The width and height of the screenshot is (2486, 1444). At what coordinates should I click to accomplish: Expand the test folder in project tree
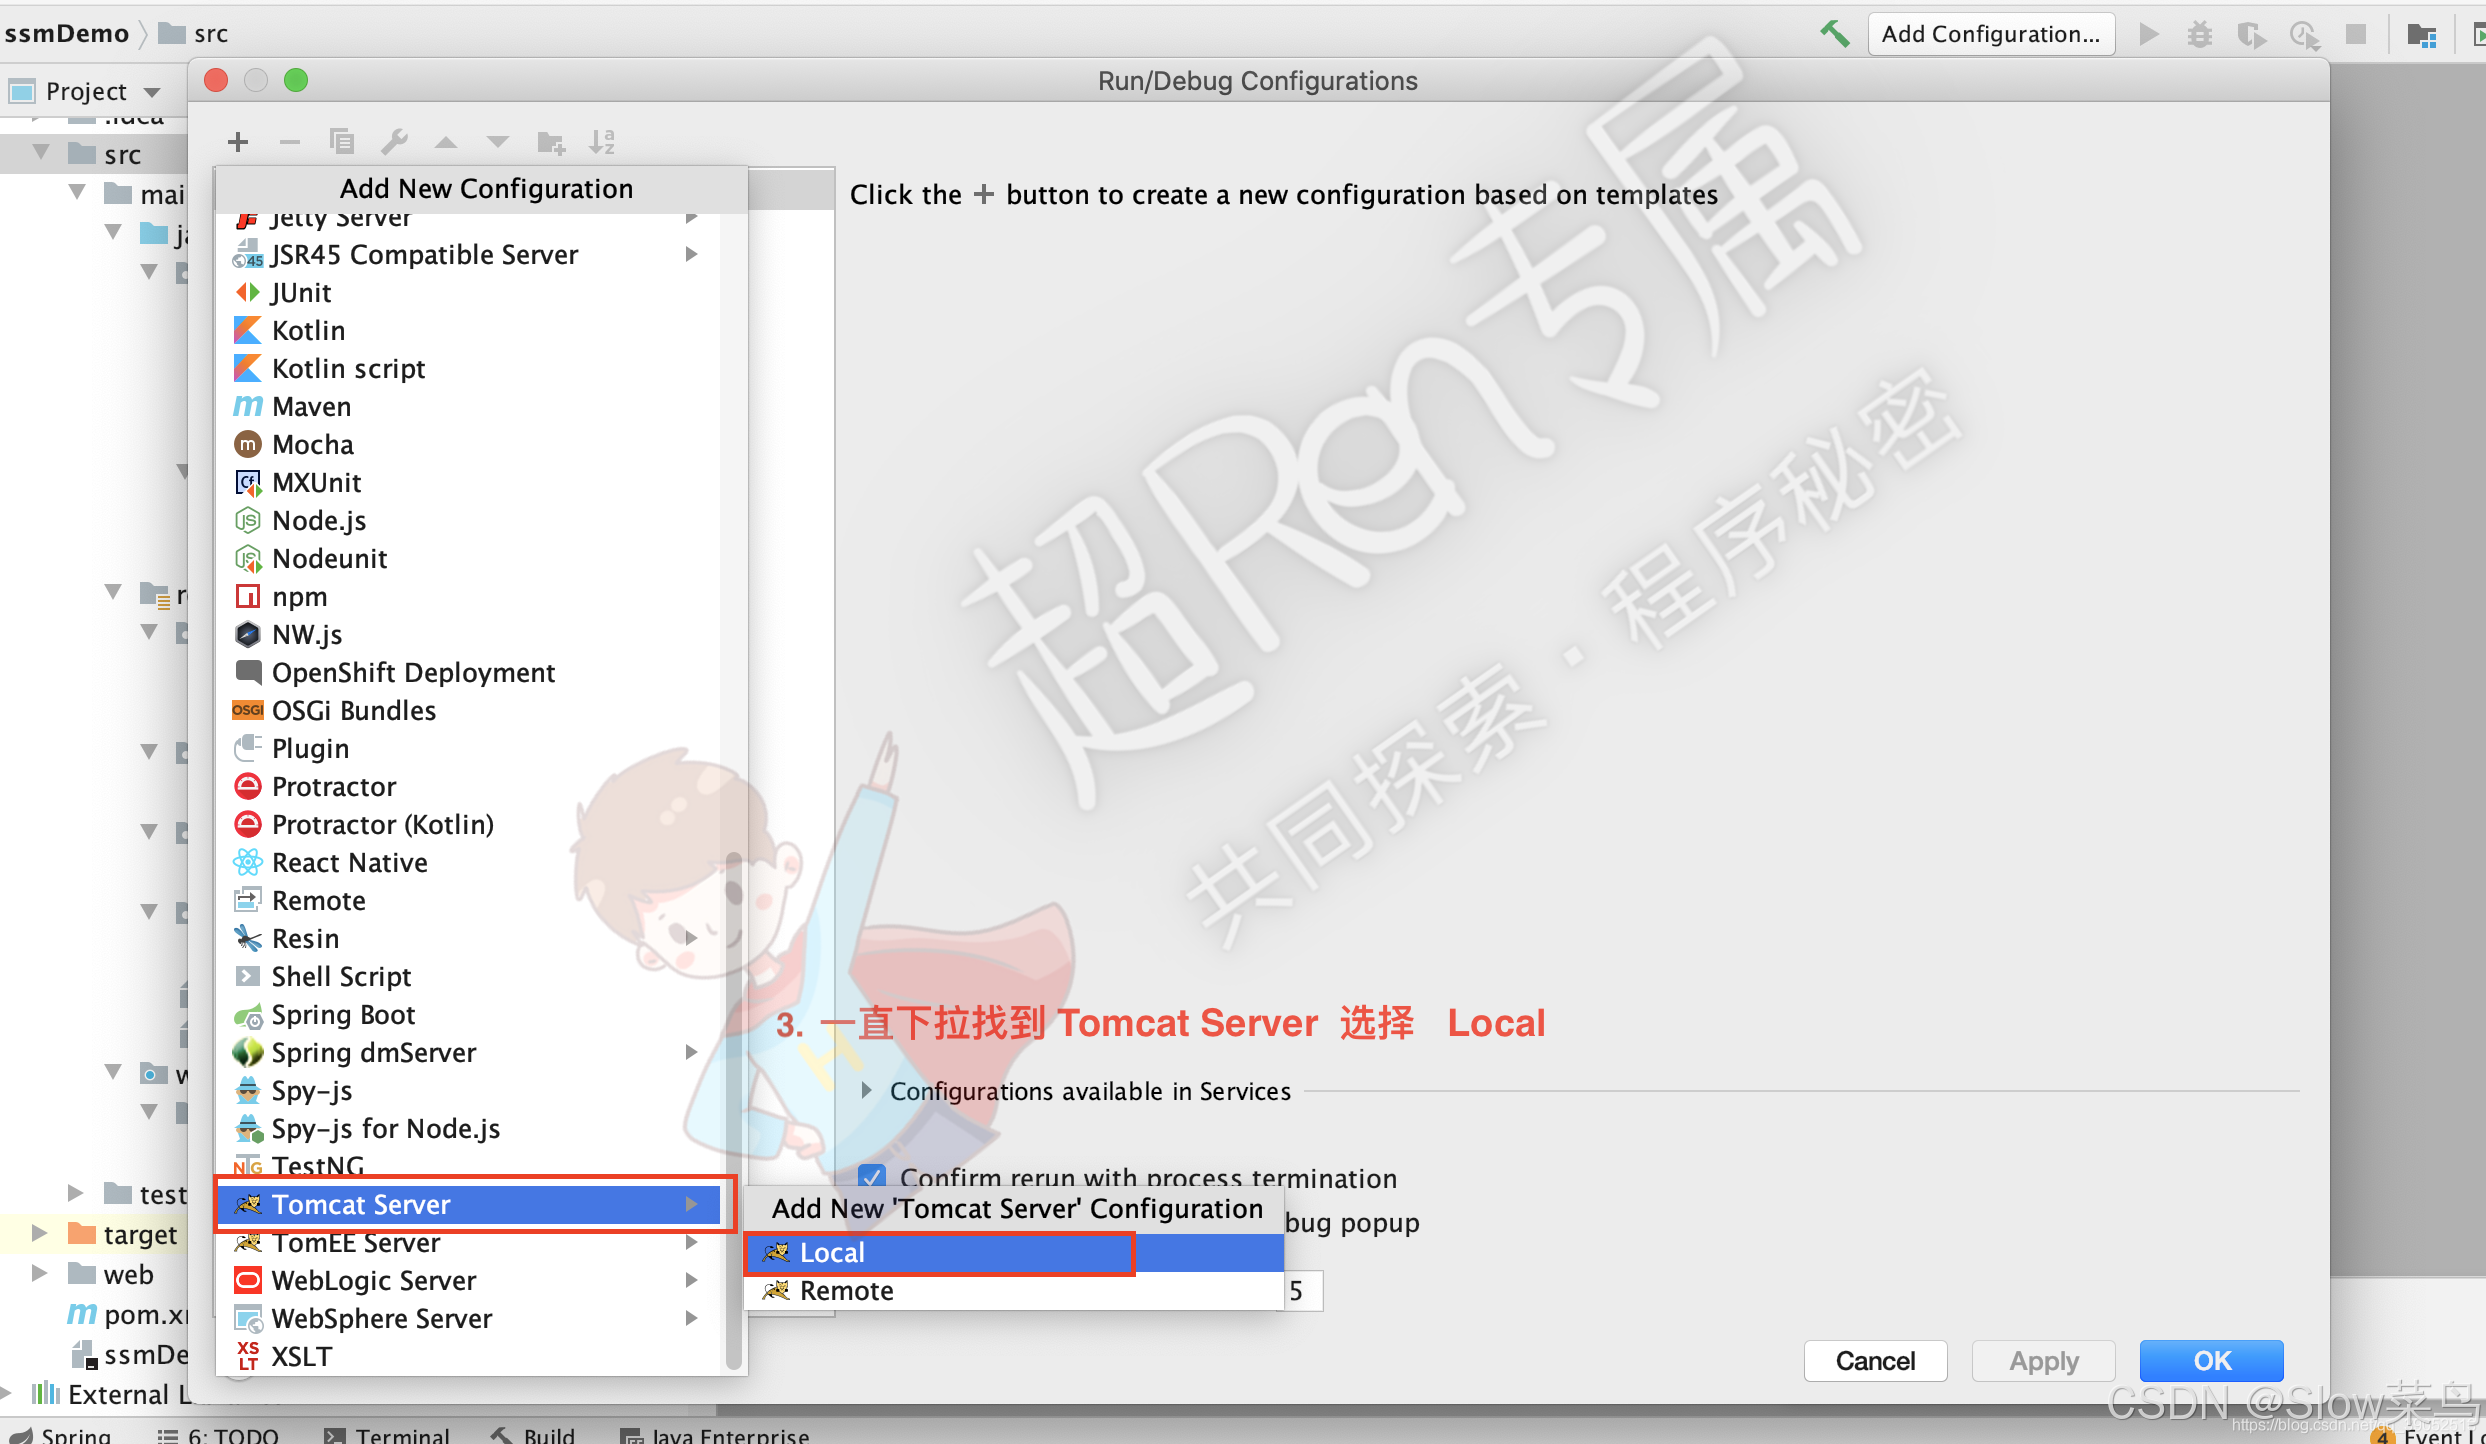tap(75, 1192)
